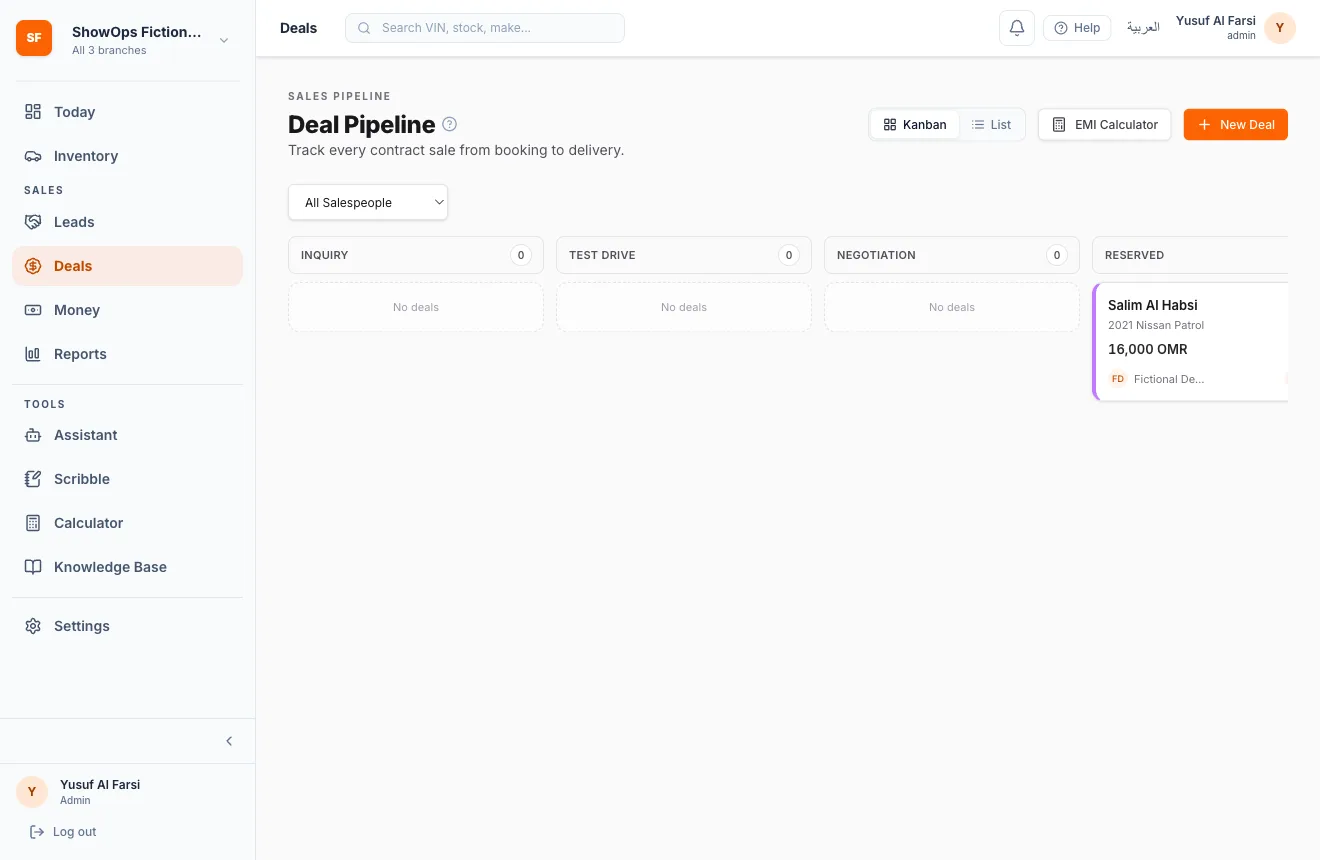The height and width of the screenshot is (860, 1320).
Task: Click the Negotiation column header
Action: click(x=952, y=255)
